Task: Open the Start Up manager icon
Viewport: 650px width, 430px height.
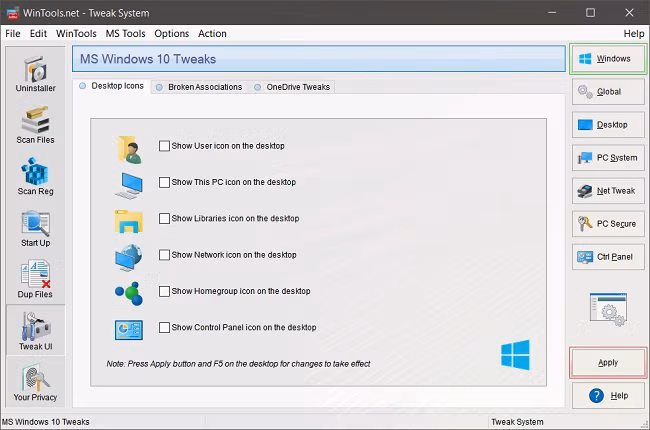Action: click(35, 228)
